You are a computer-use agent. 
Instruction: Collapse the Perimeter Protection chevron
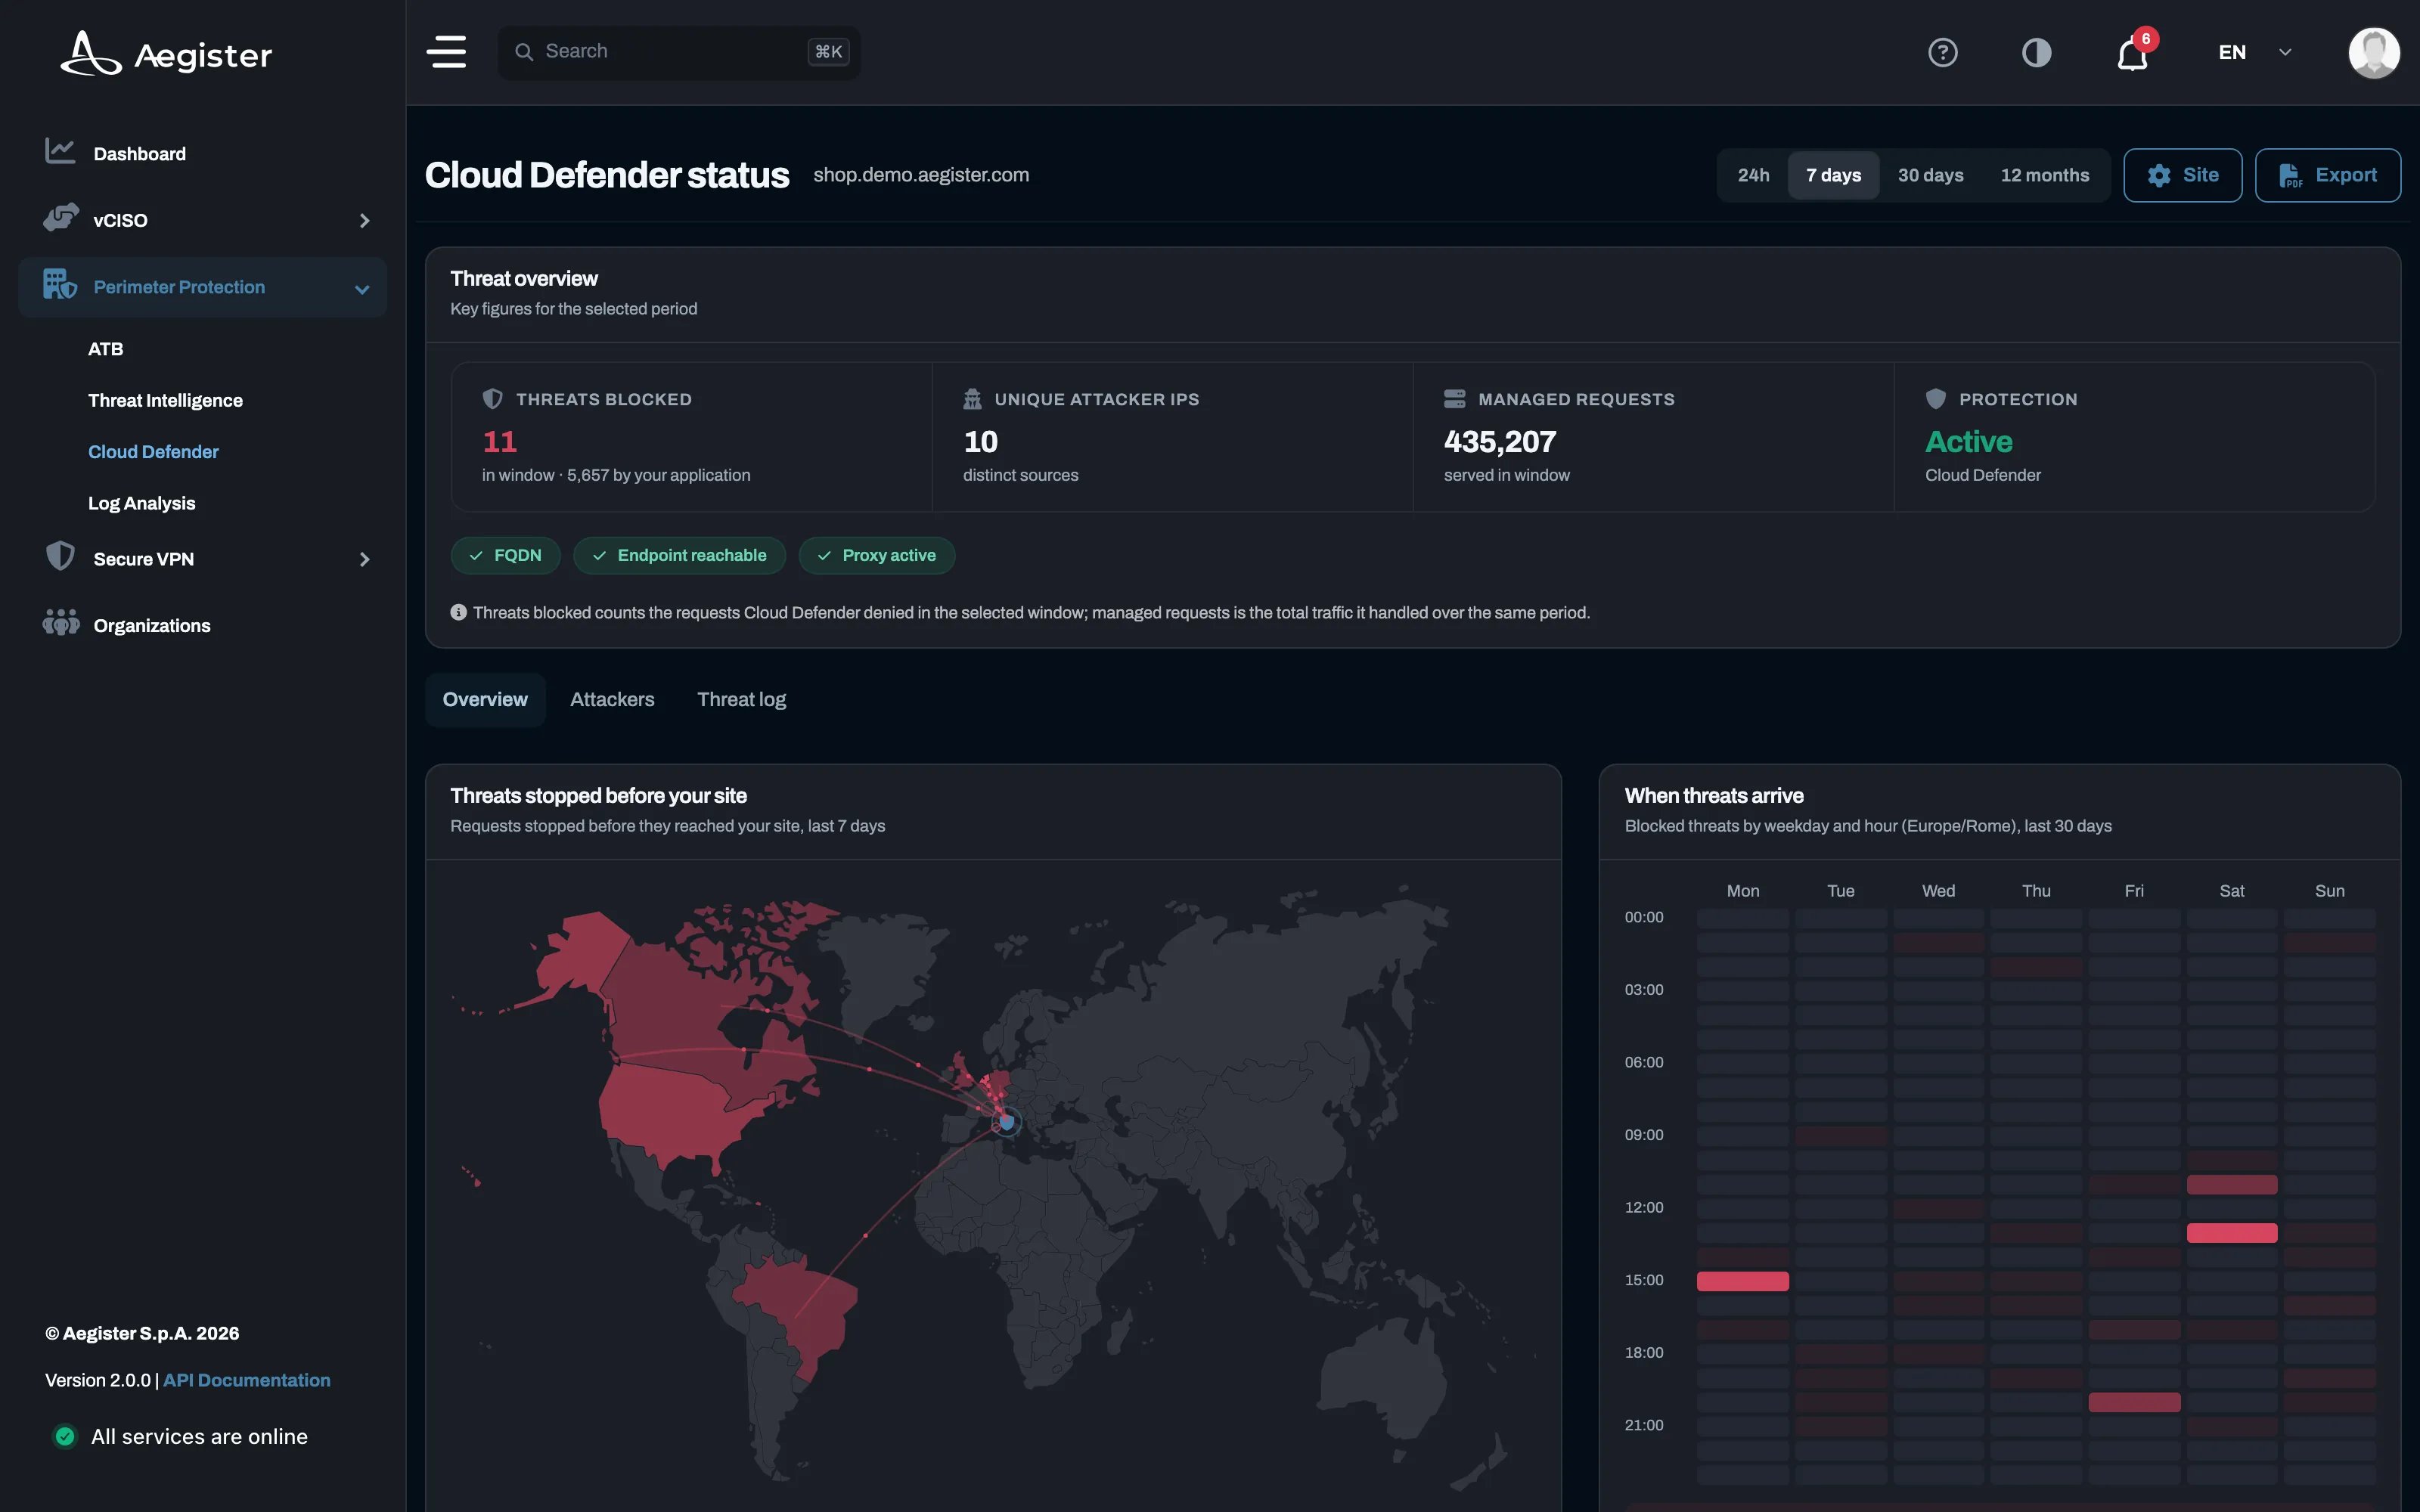[x=362, y=289]
